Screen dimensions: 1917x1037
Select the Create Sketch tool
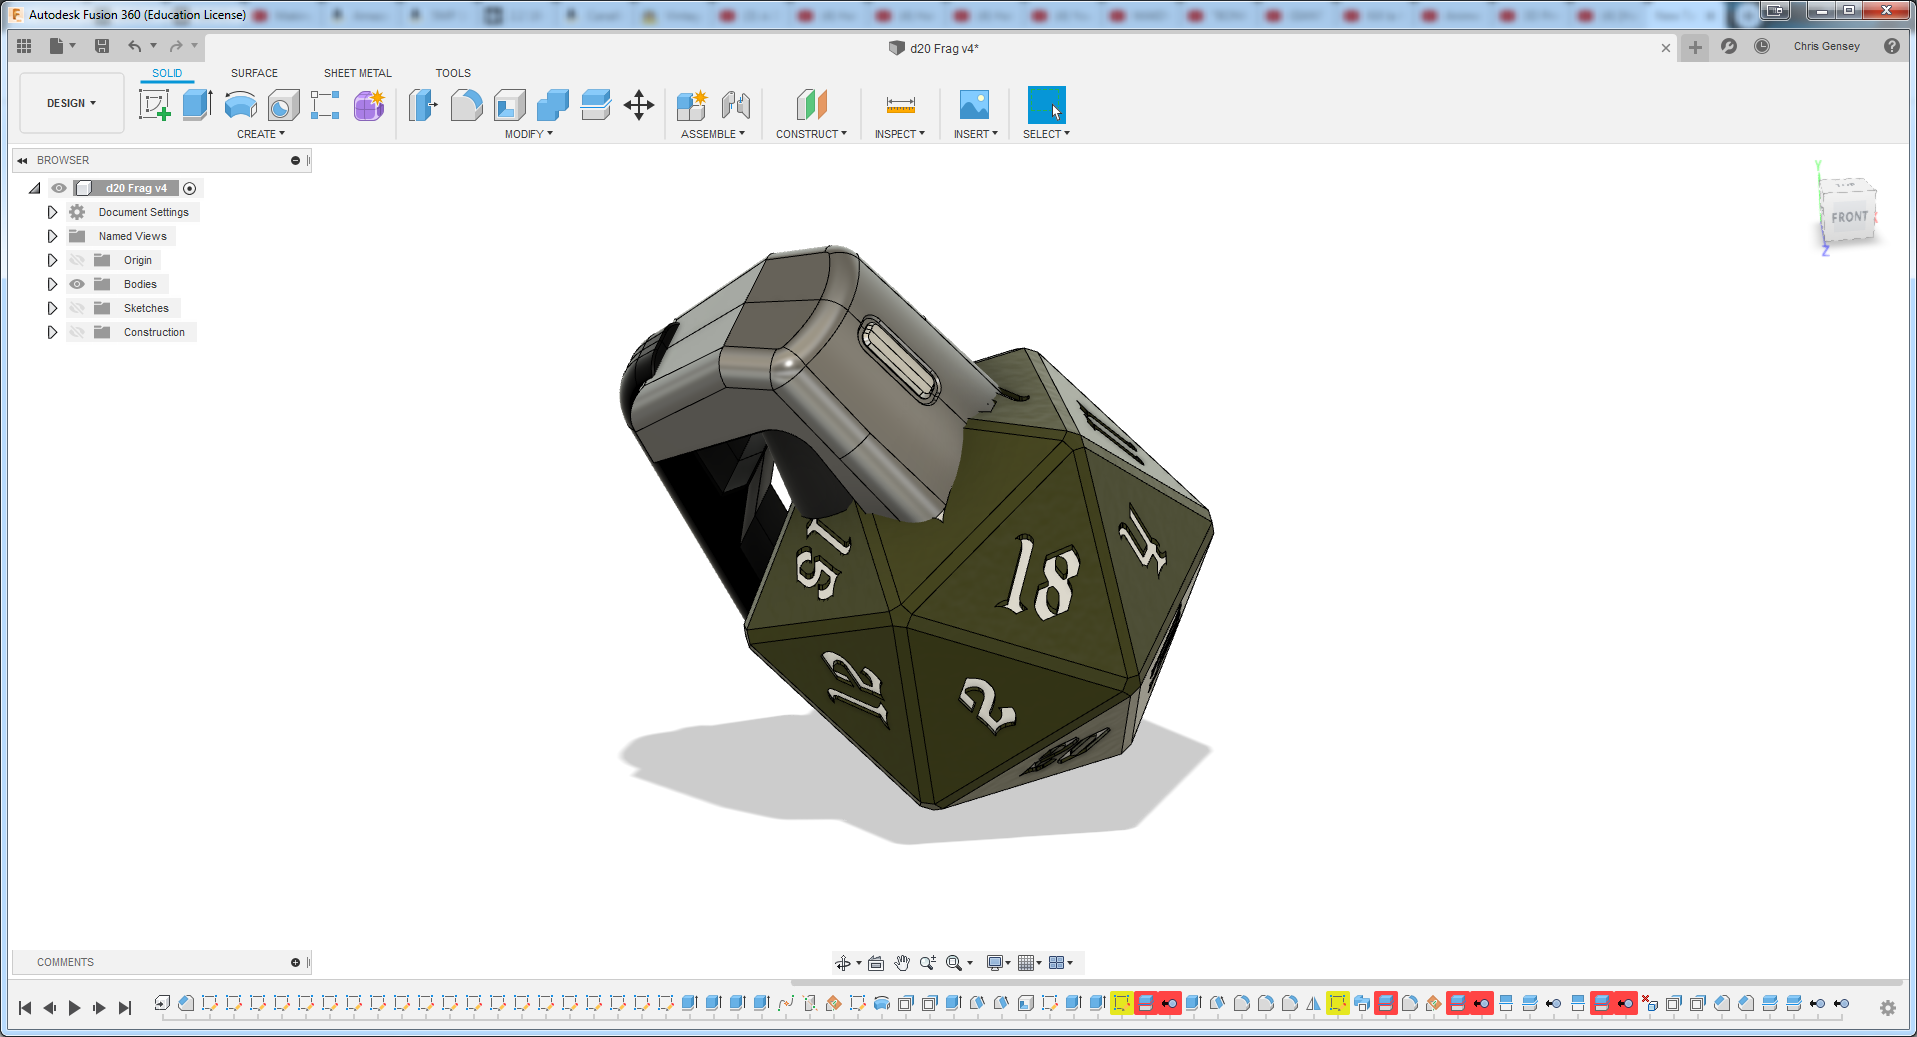(154, 104)
